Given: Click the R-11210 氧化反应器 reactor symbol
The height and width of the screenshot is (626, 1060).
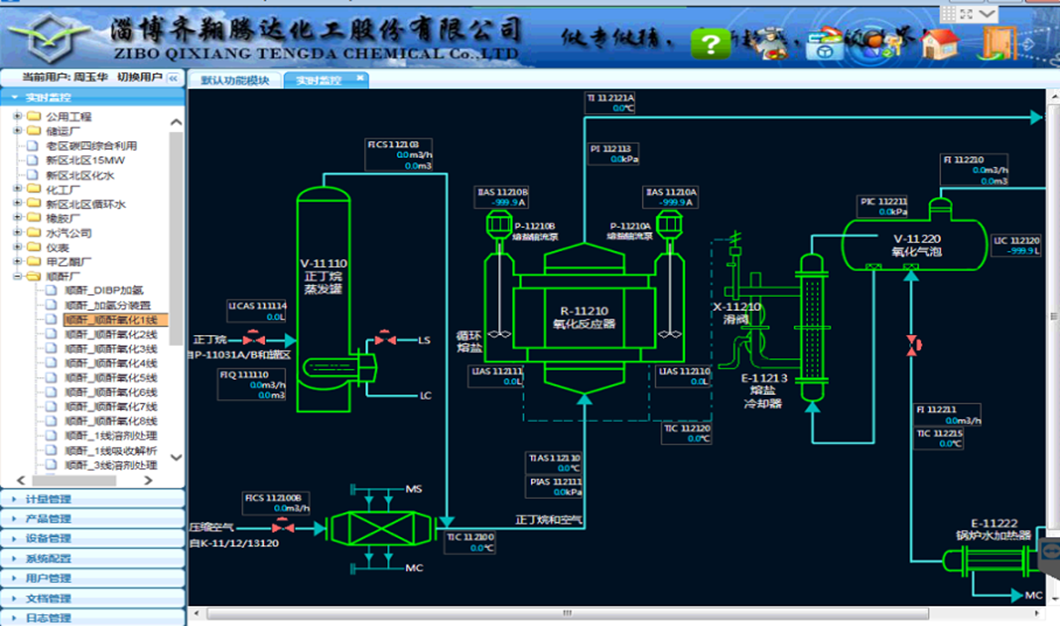Looking at the screenshot, I should 585,317.
